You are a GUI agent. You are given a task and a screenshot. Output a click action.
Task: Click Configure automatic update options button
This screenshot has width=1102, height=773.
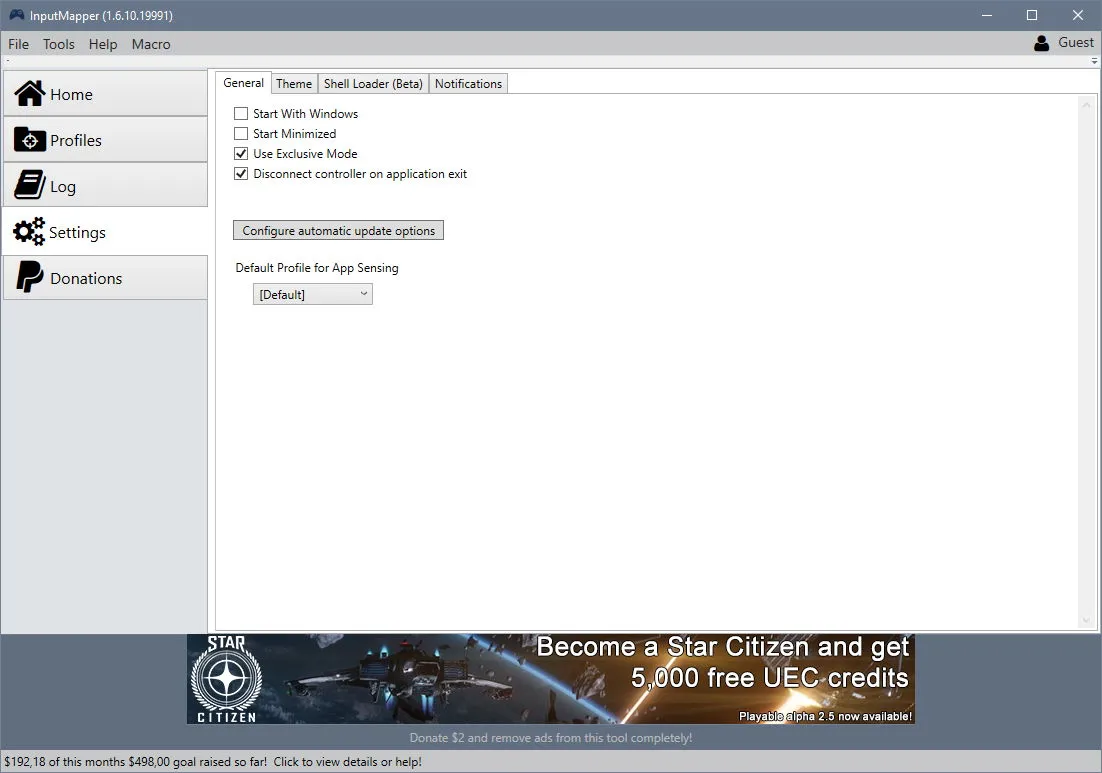point(338,230)
